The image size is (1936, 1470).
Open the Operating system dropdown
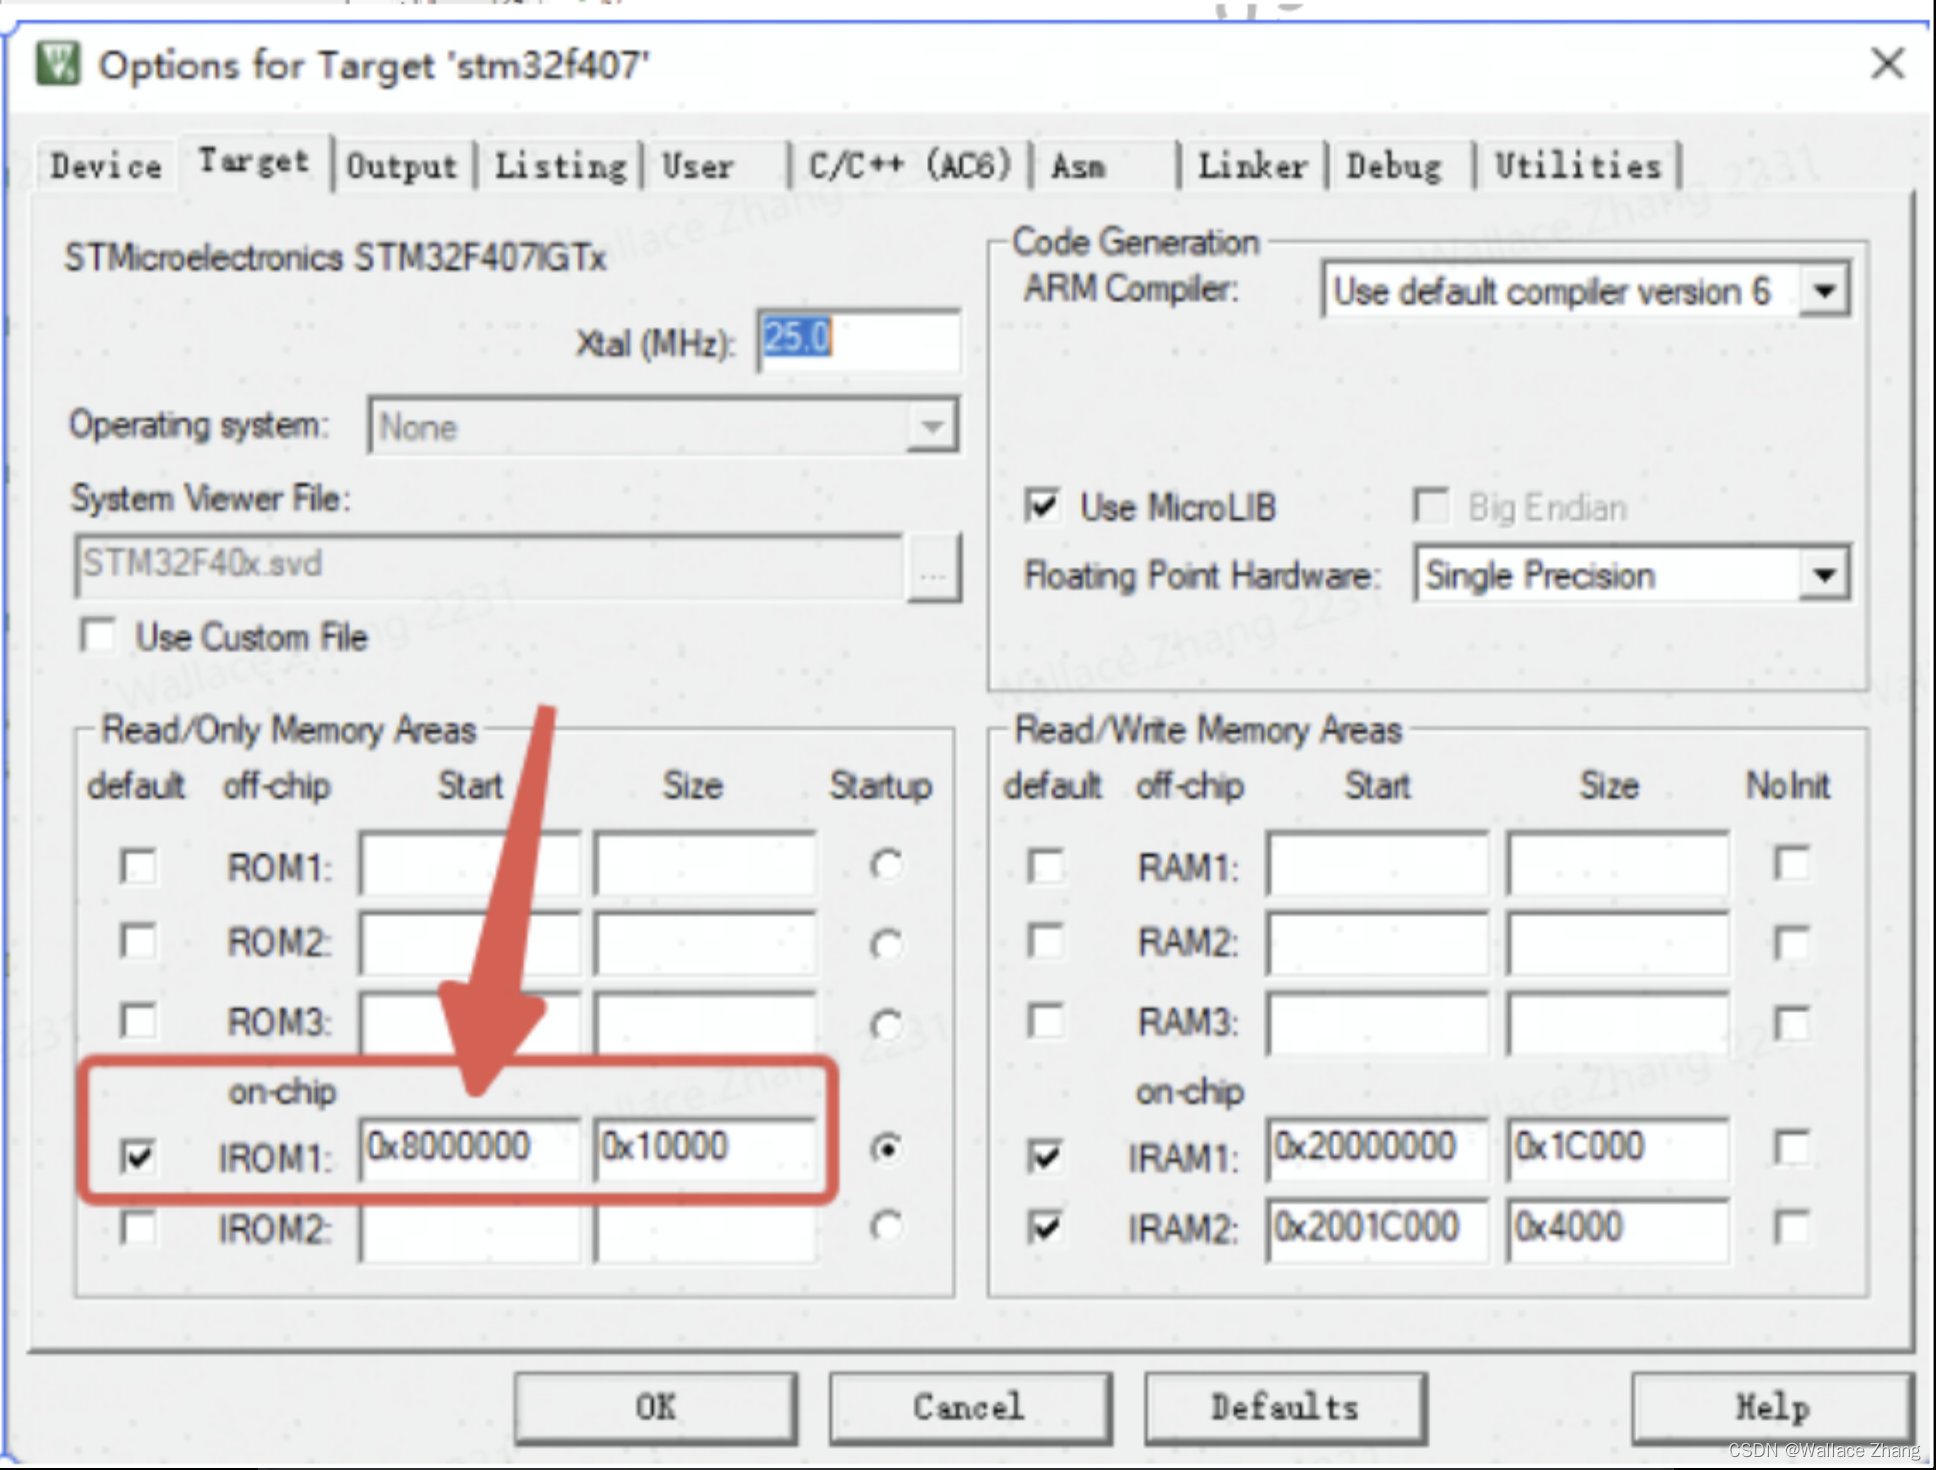click(x=932, y=425)
